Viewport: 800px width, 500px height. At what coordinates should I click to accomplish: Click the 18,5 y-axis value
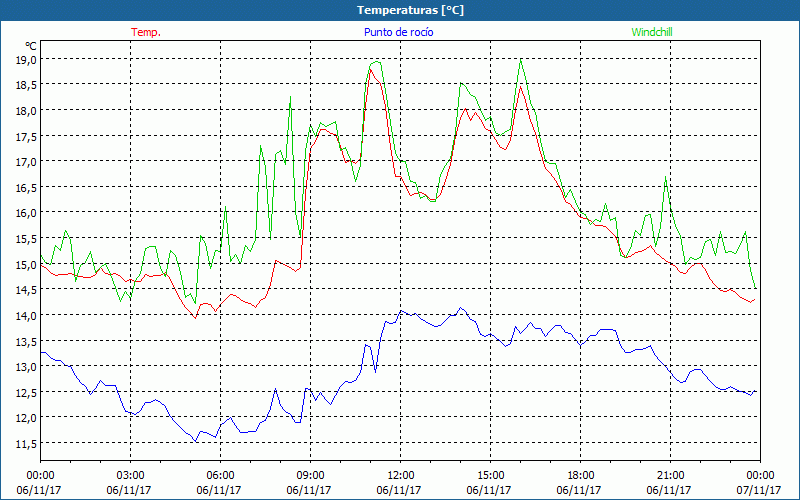pyautogui.click(x=26, y=85)
